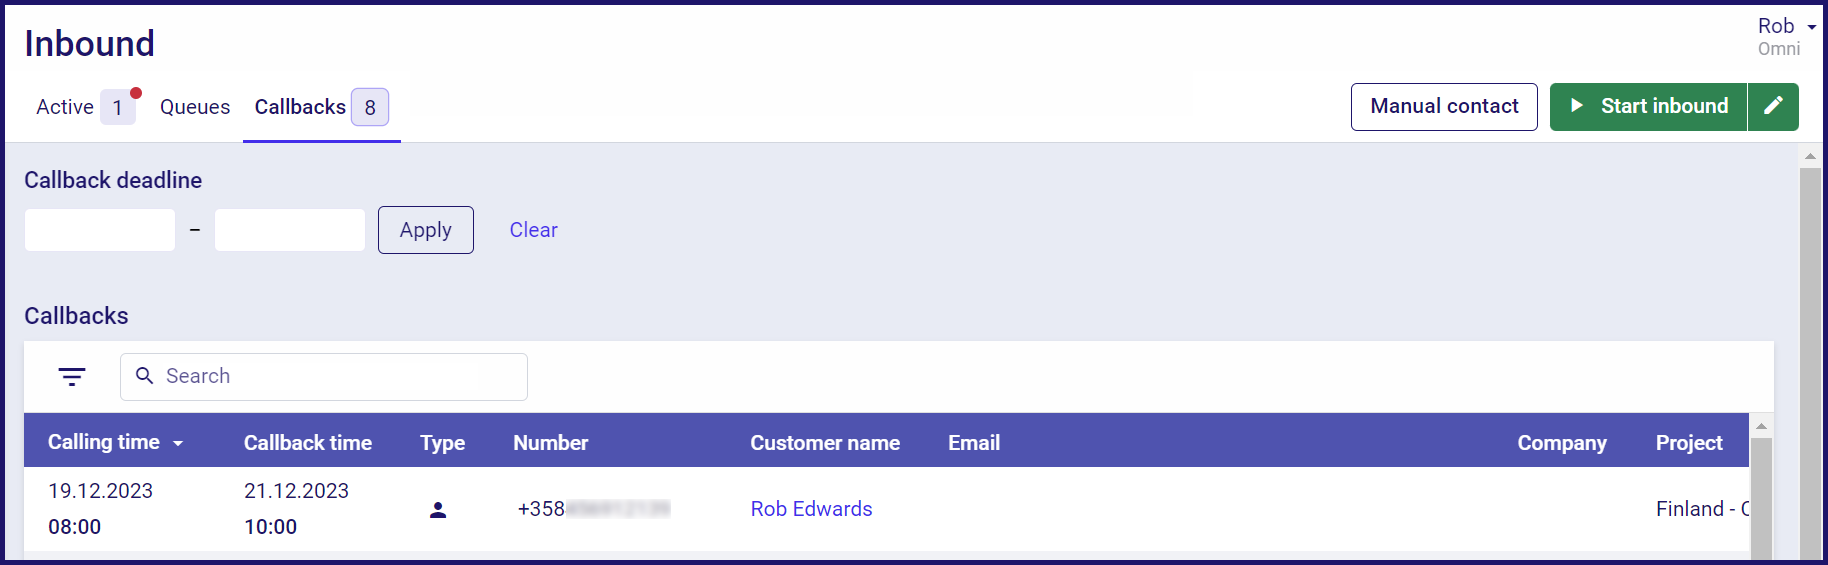This screenshot has height=565, width=1828.
Task: Click the Manual contact button
Action: click(x=1444, y=107)
